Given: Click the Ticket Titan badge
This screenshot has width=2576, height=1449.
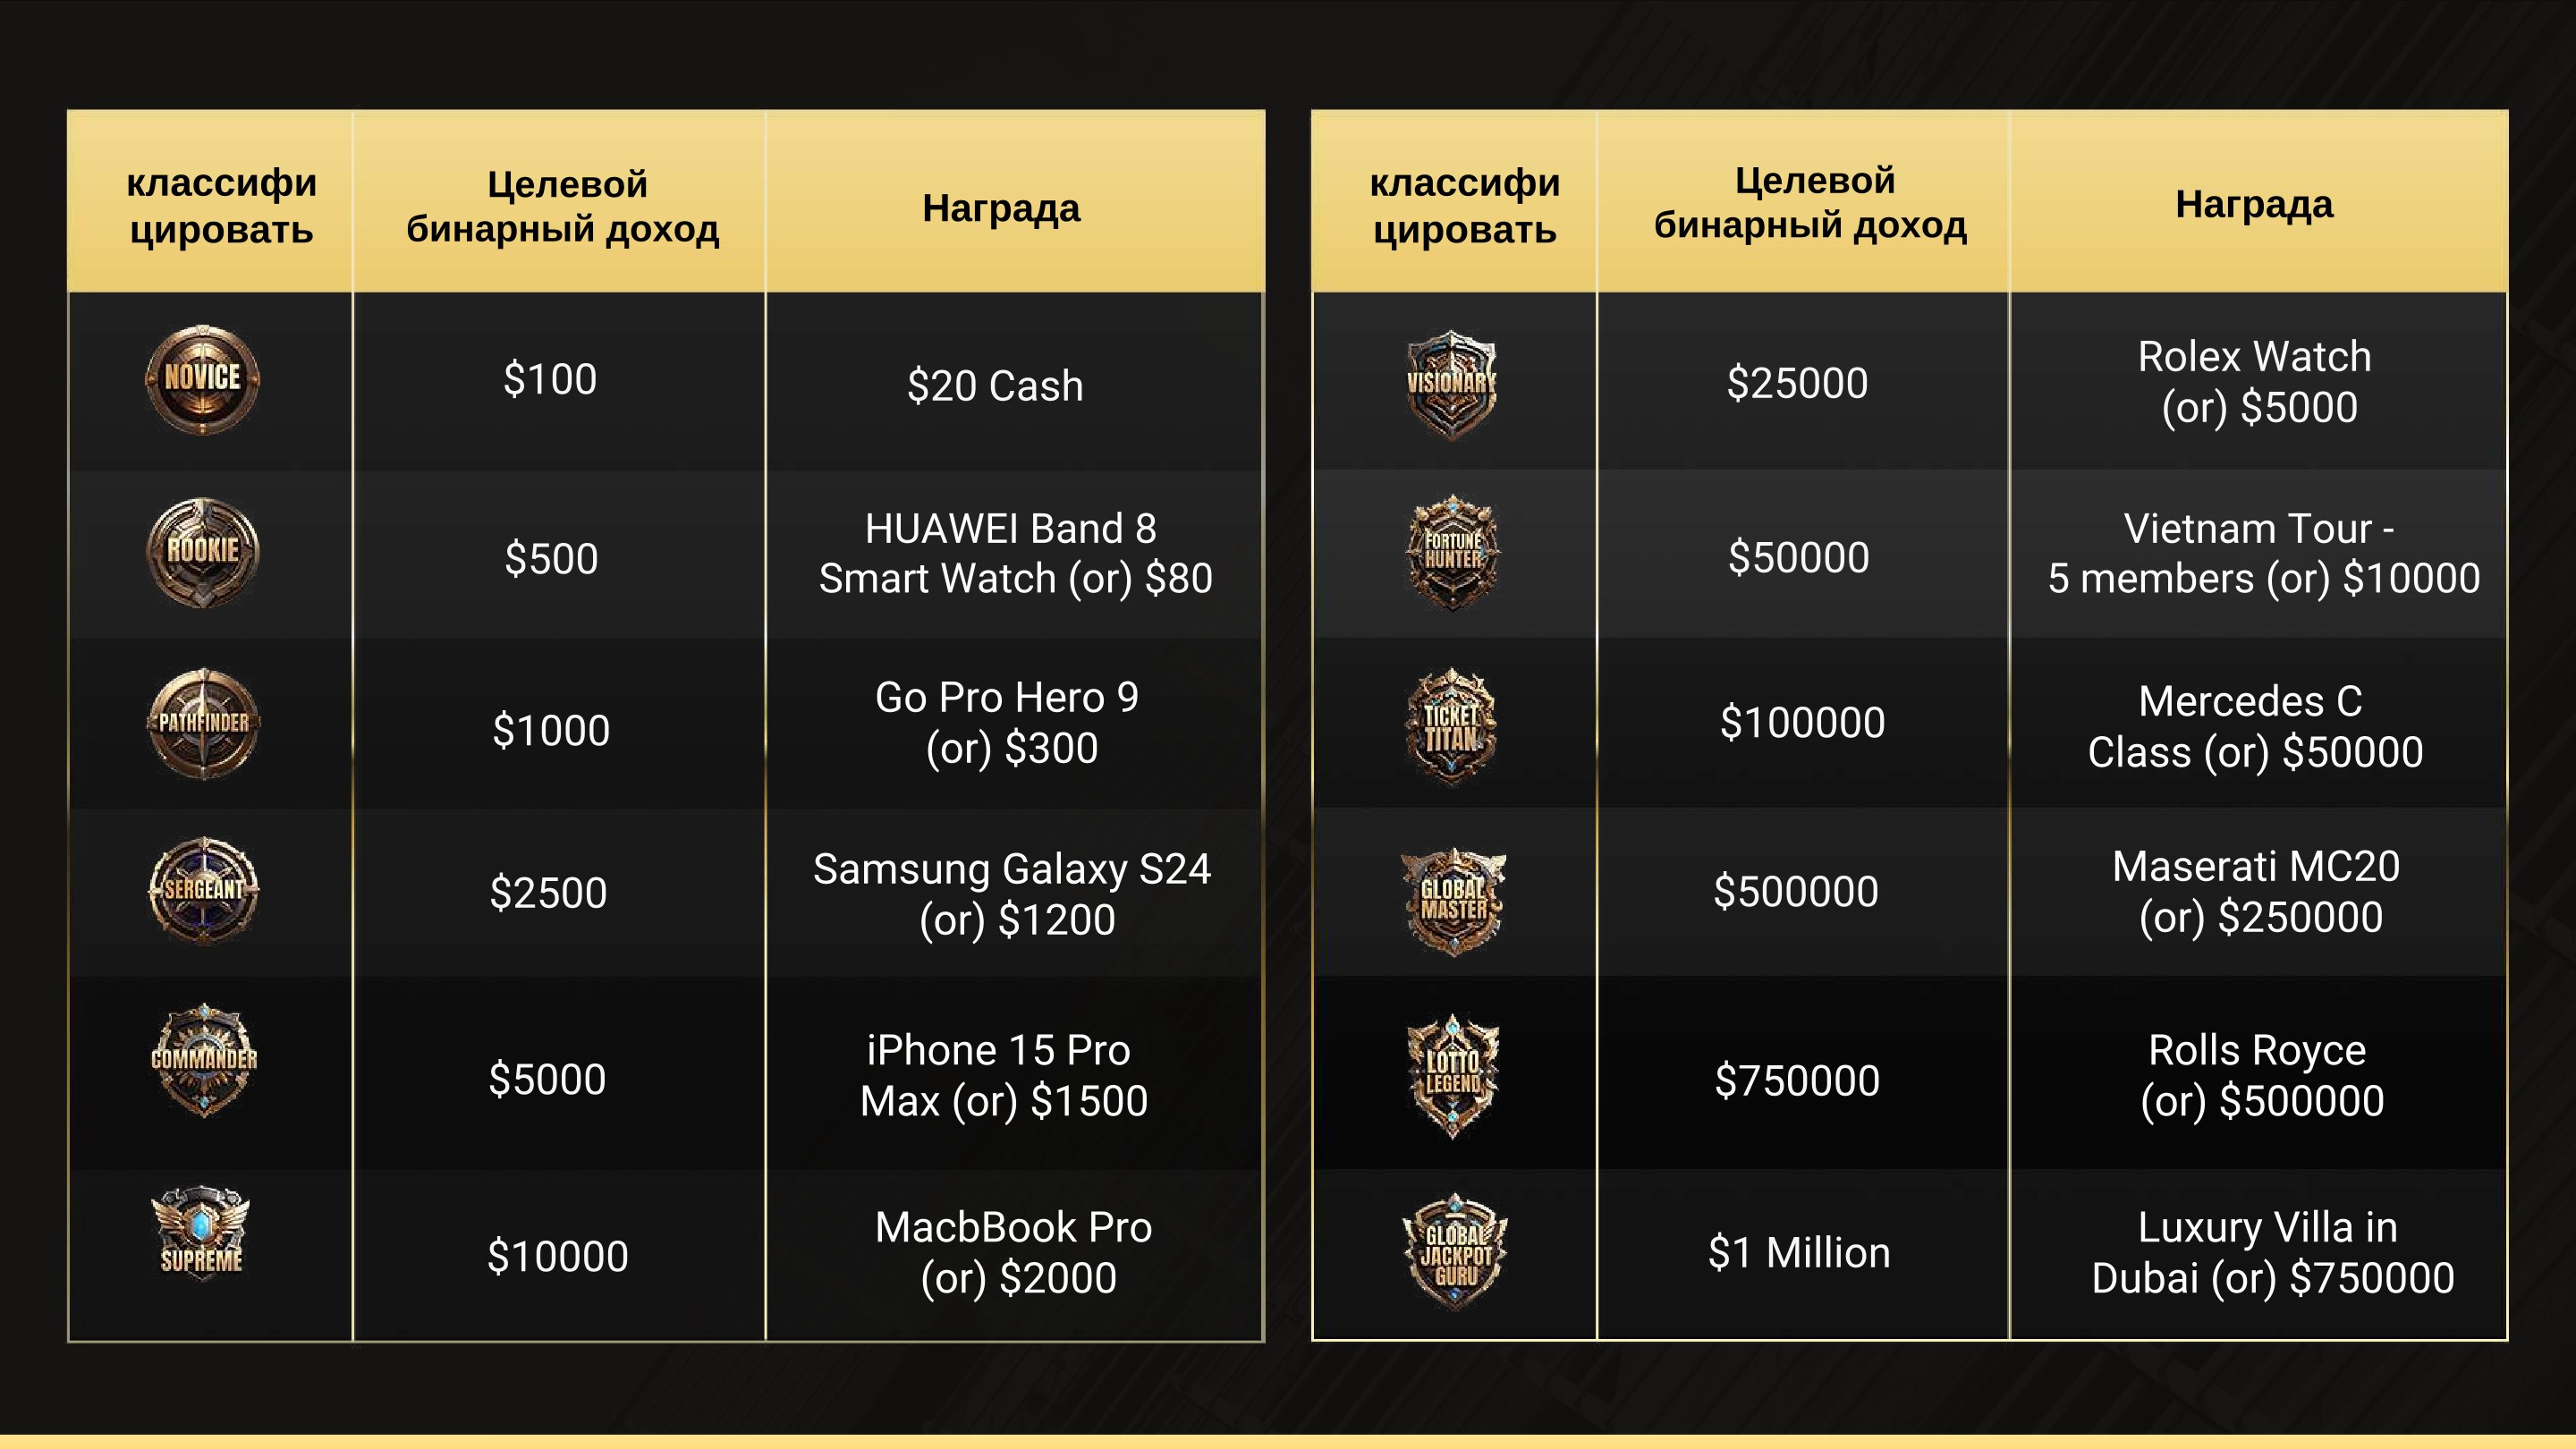Looking at the screenshot, I should 1451,726.
